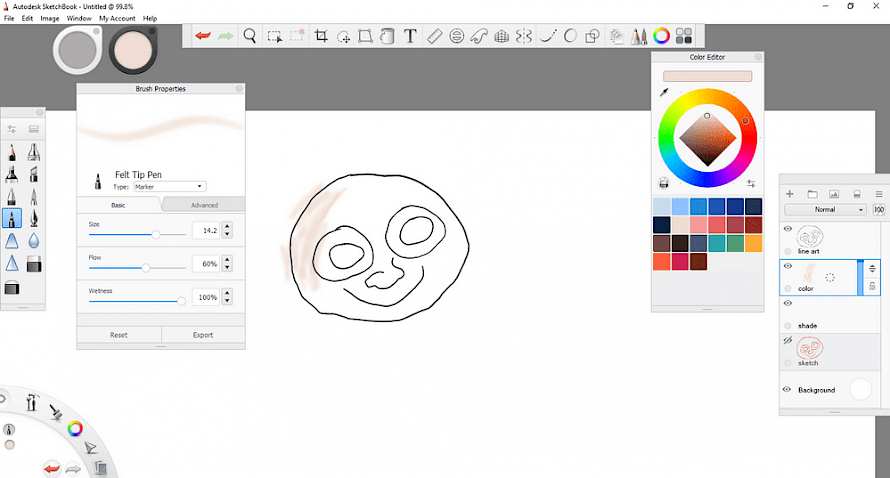Enable the Predictive Stroke tool
Image resolution: width=890 pixels, height=478 pixels.
(x=570, y=36)
